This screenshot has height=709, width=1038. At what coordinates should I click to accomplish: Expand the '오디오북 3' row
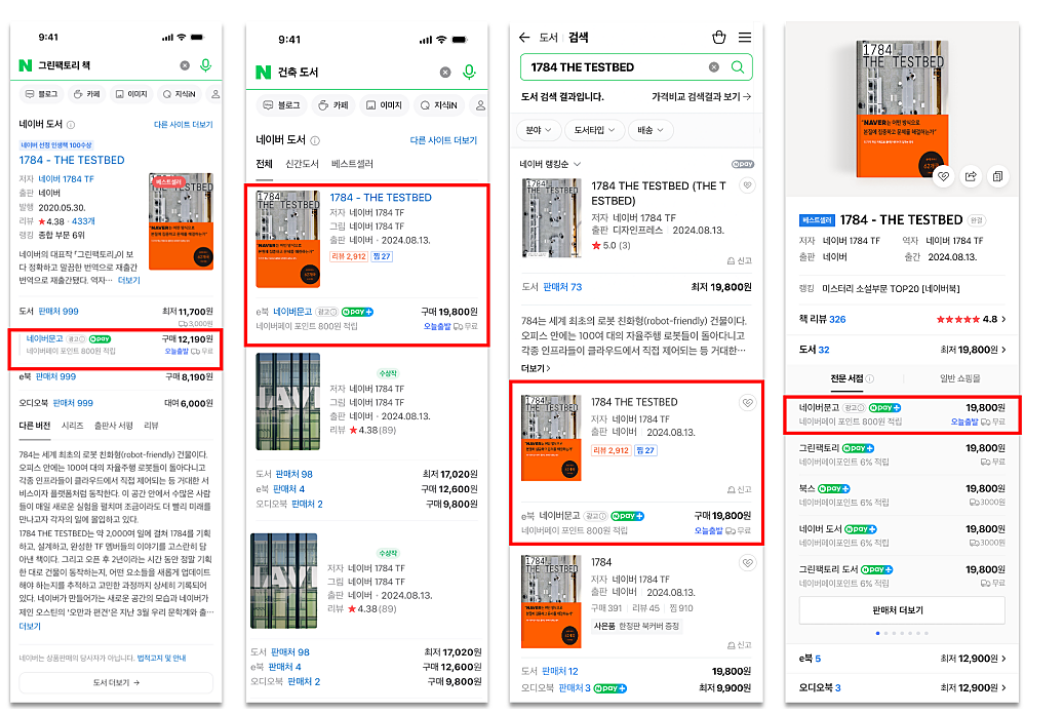coord(902,688)
